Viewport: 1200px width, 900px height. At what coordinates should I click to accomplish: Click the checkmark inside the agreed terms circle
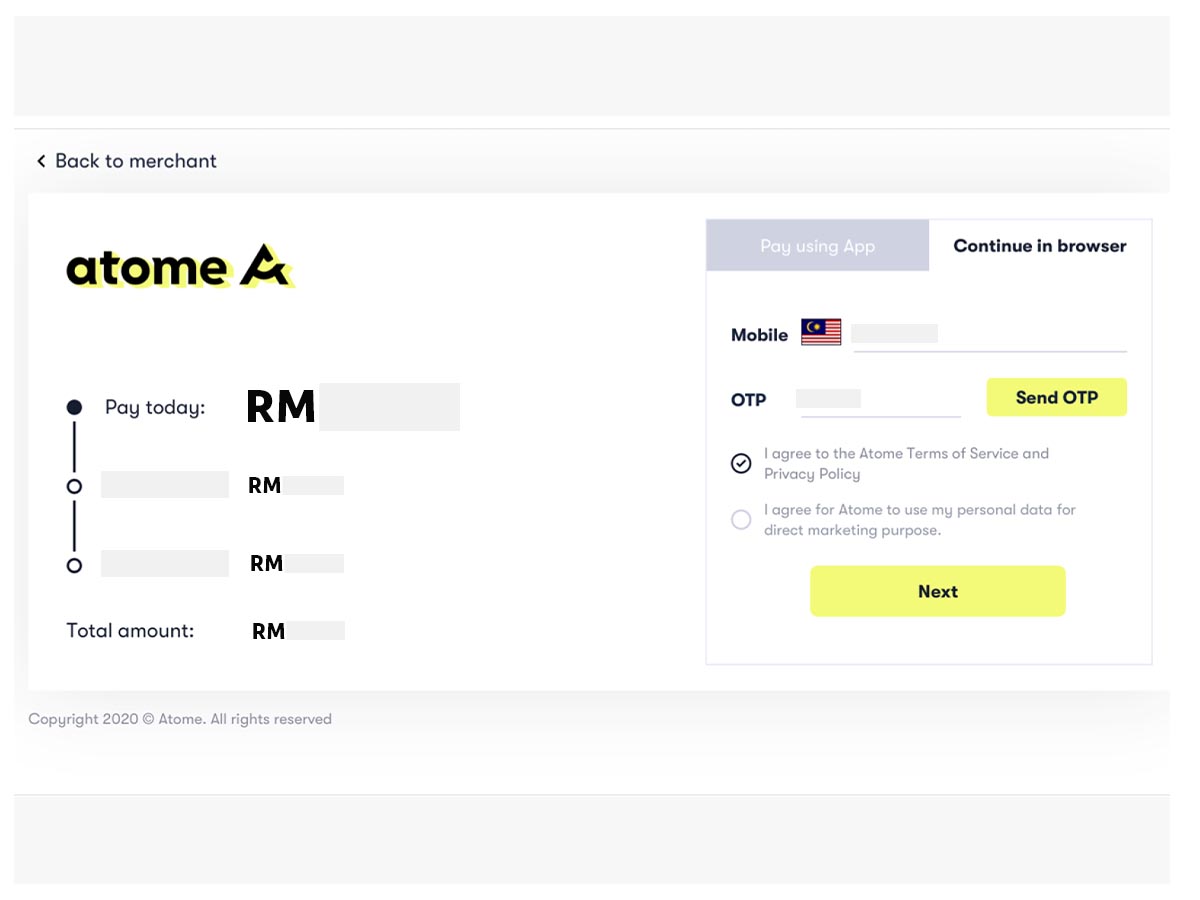click(x=741, y=463)
